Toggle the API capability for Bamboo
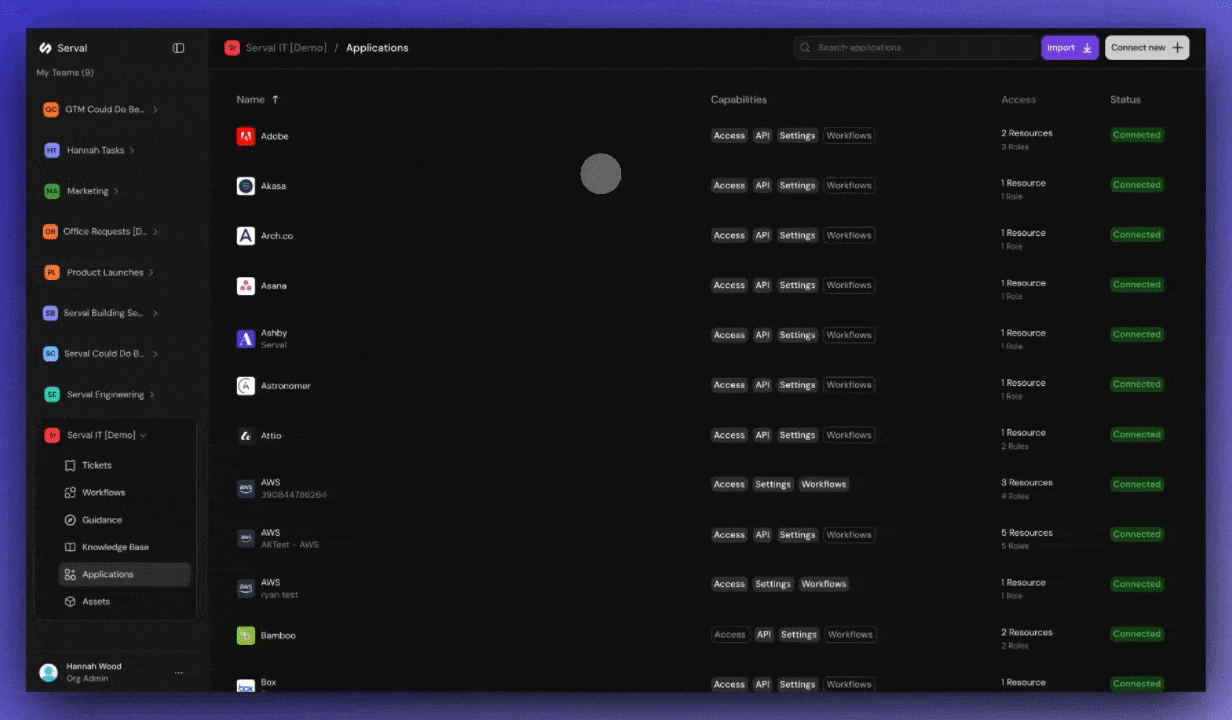Viewport: 1232px width, 720px height. tap(762, 634)
